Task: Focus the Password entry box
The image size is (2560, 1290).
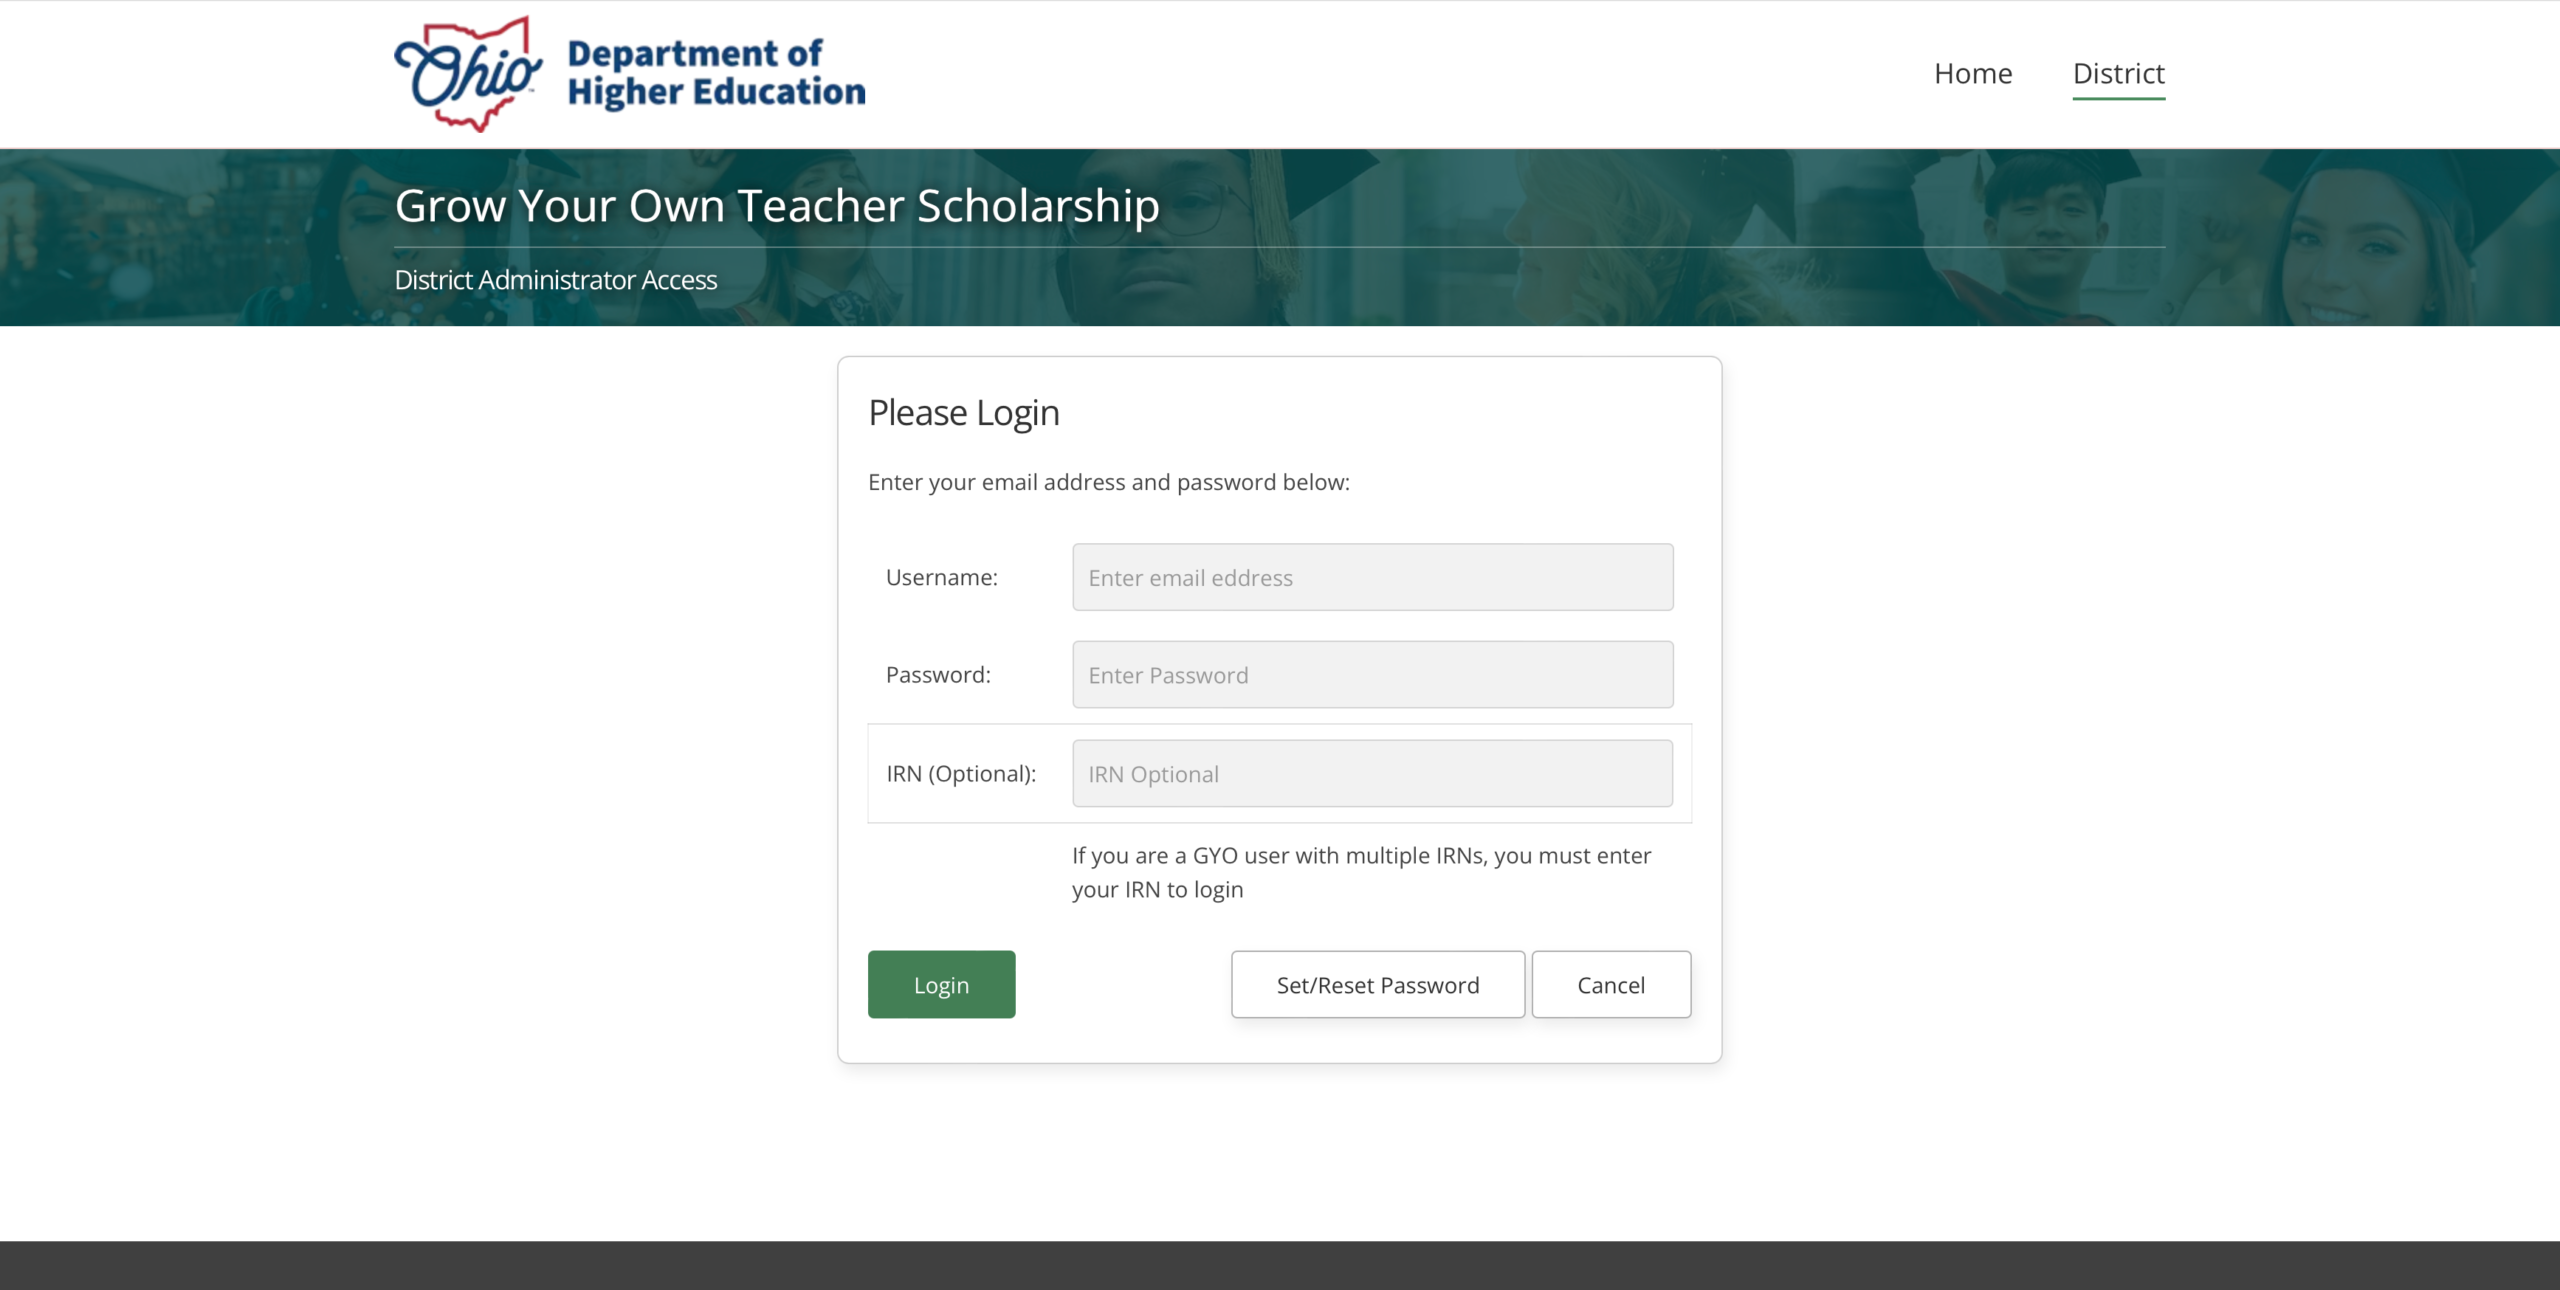Action: click(1371, 674)
